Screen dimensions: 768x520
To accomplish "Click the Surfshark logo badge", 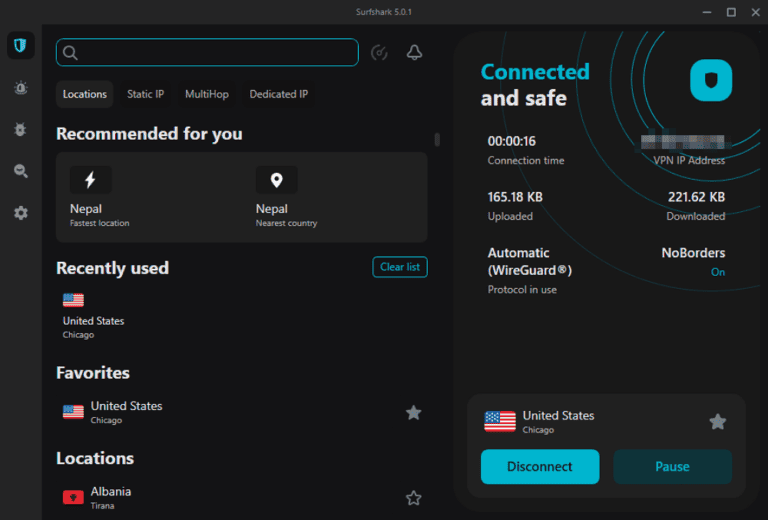I will [x=711, y=80].
